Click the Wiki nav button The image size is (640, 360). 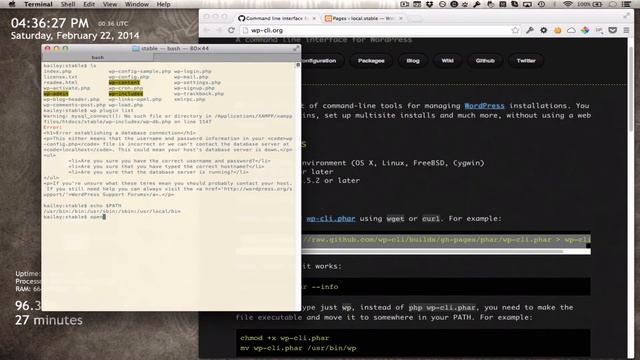[x=447, y=61]
